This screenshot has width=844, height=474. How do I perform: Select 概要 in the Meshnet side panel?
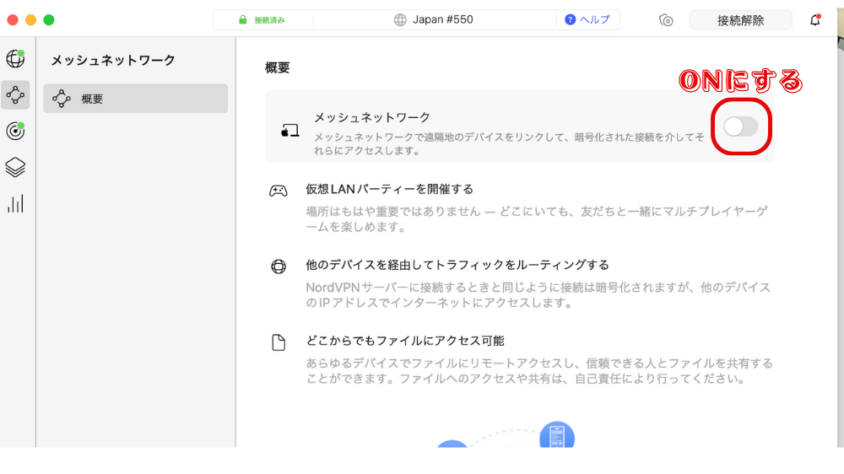pyautogui.click(x=135, y=98)
